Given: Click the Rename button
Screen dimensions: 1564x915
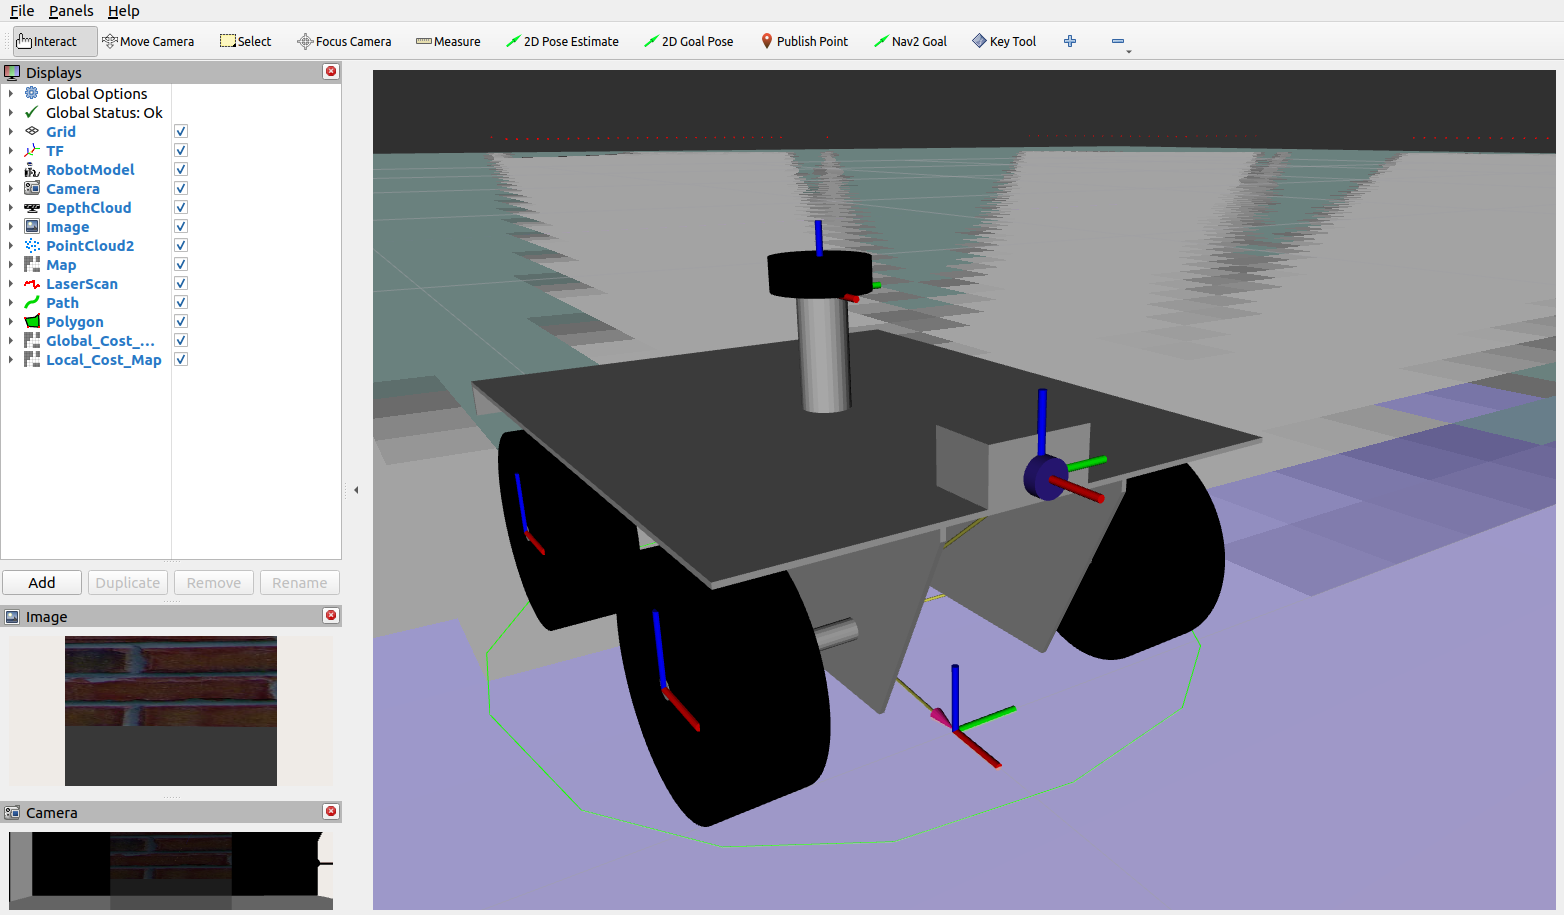Looking at the screenshot, I should pyautogui.click(x=299, y=582).
